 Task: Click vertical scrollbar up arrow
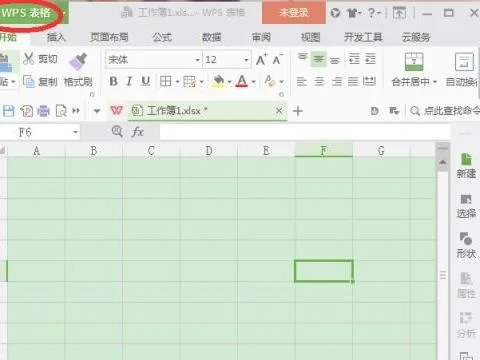coord(443,162)
